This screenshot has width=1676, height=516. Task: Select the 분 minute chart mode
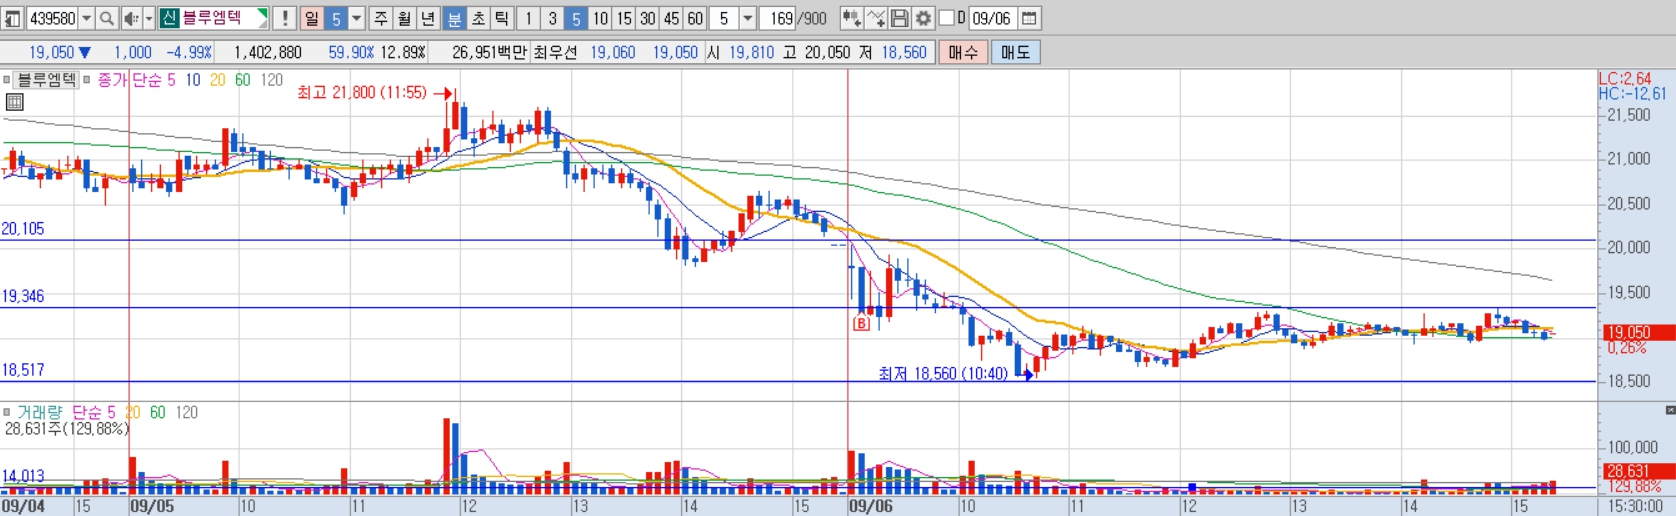click(x=453, y=19)
